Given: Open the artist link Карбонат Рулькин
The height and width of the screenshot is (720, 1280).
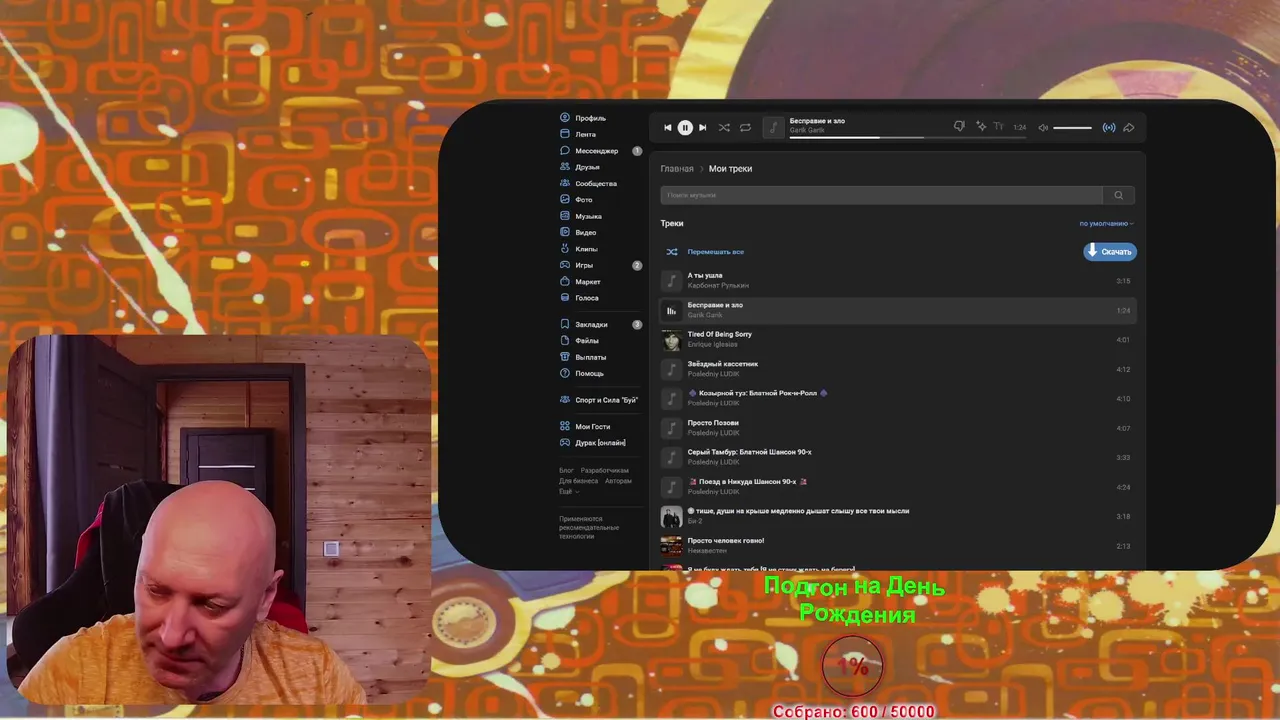Looking at the screenshot, I should 718,286.
